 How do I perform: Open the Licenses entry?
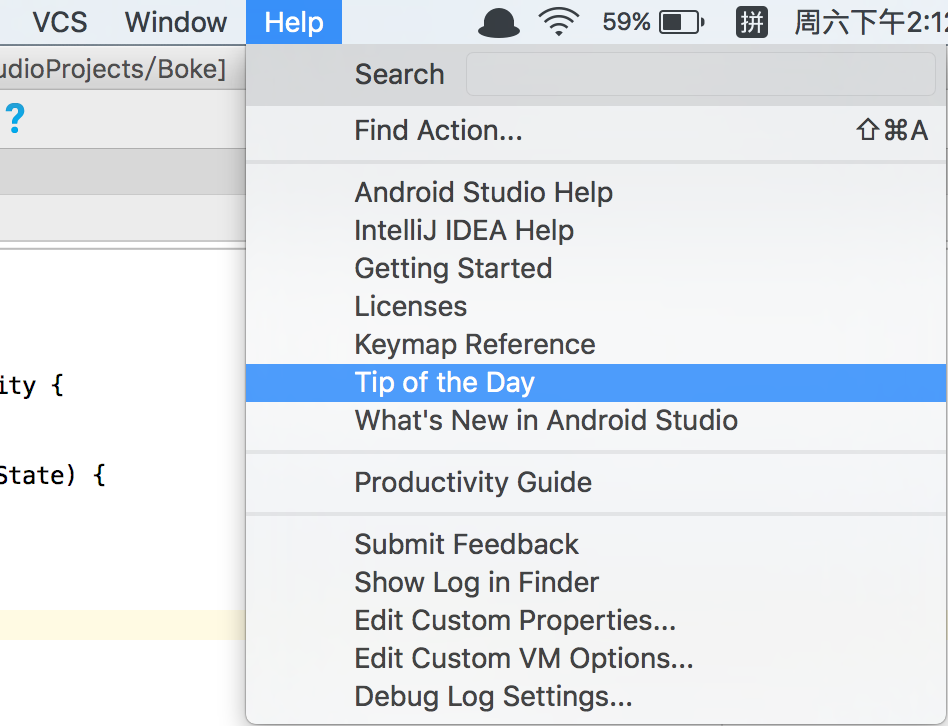point(596,307)
